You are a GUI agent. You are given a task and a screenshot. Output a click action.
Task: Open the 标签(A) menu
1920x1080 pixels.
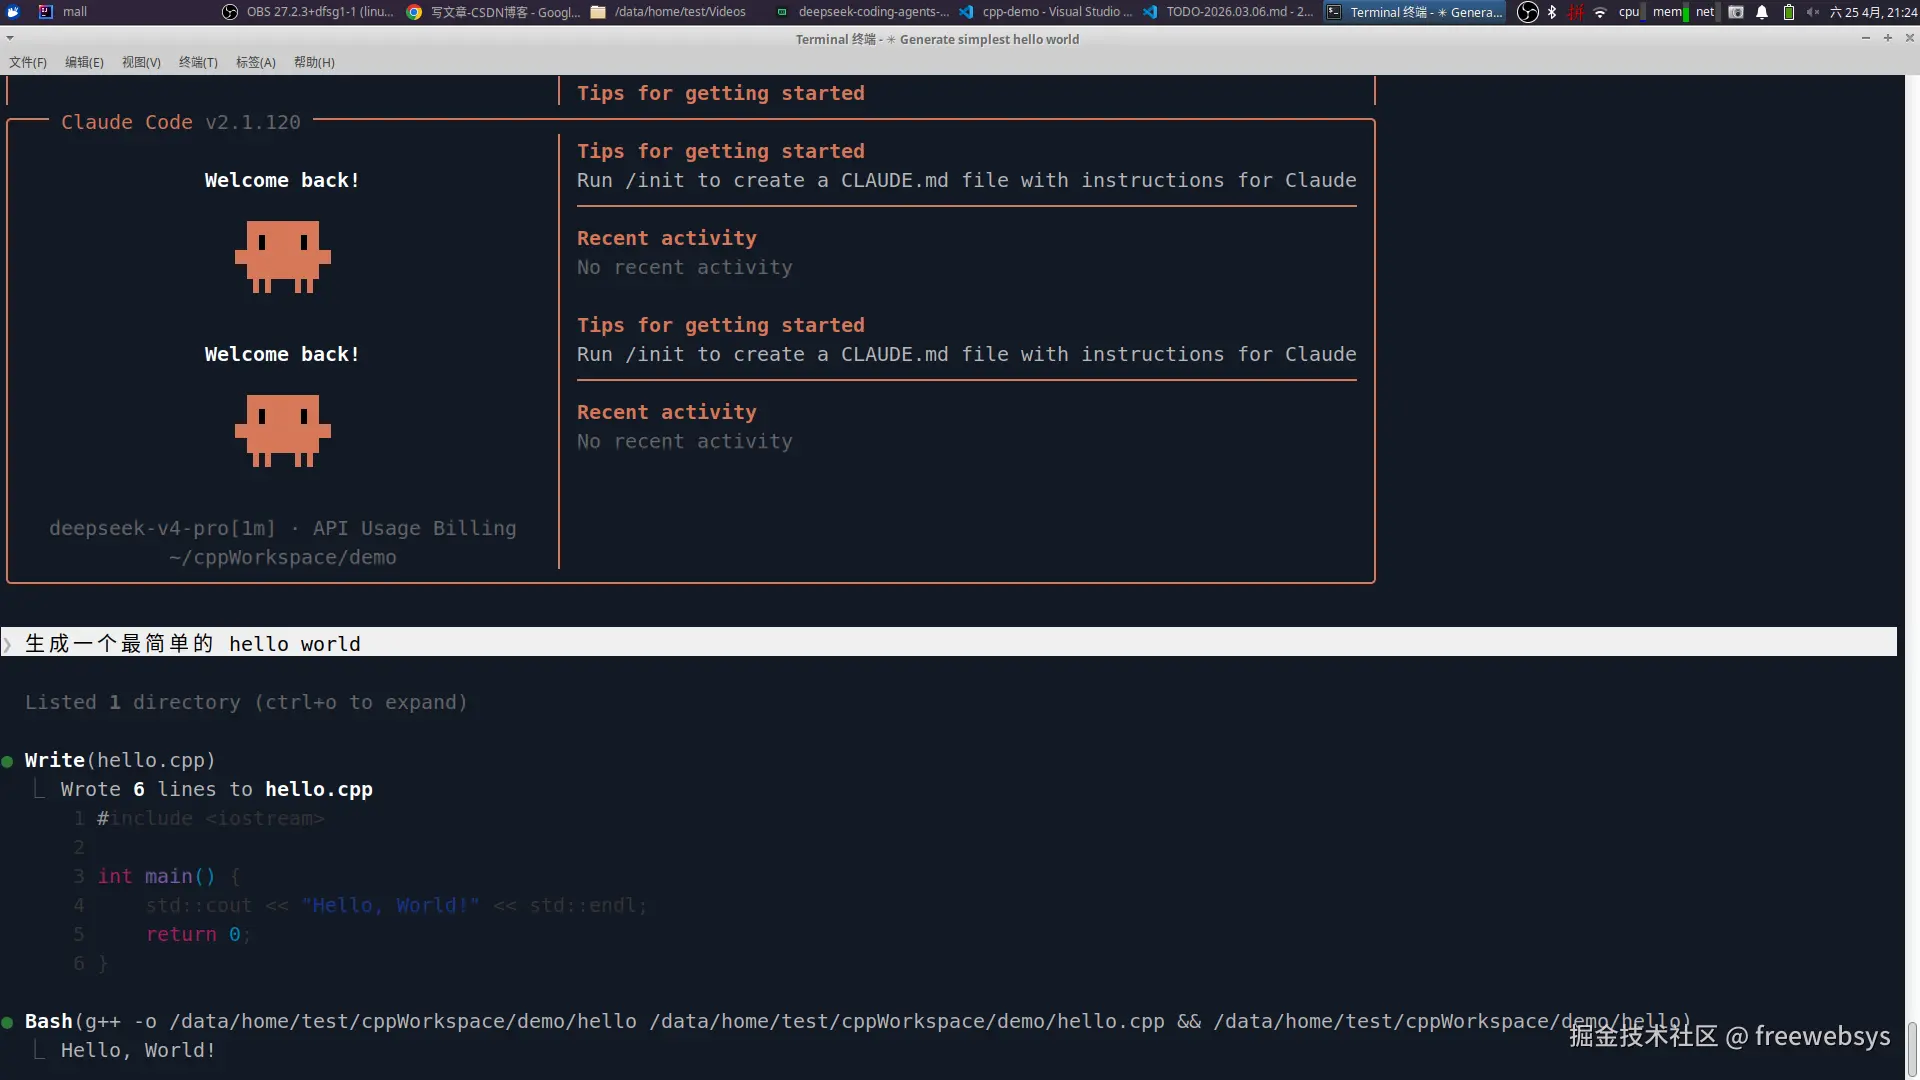pyautogui.click(x=255, y=62)
